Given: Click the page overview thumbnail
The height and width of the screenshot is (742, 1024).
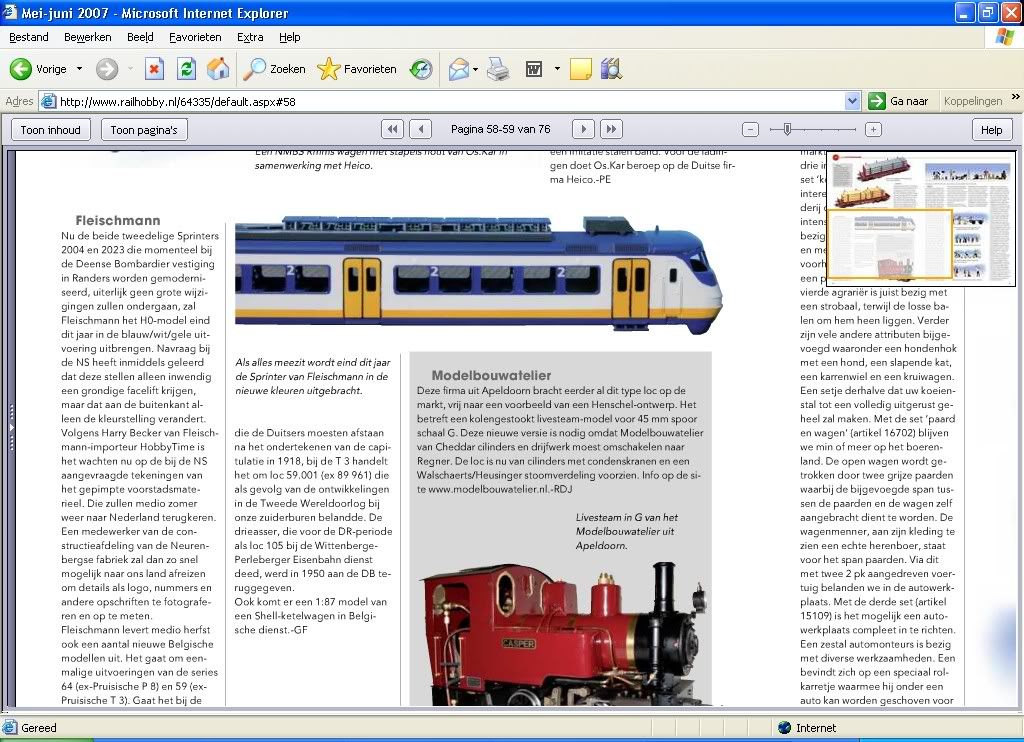Looking at the screenshot, I should (921, 219).
